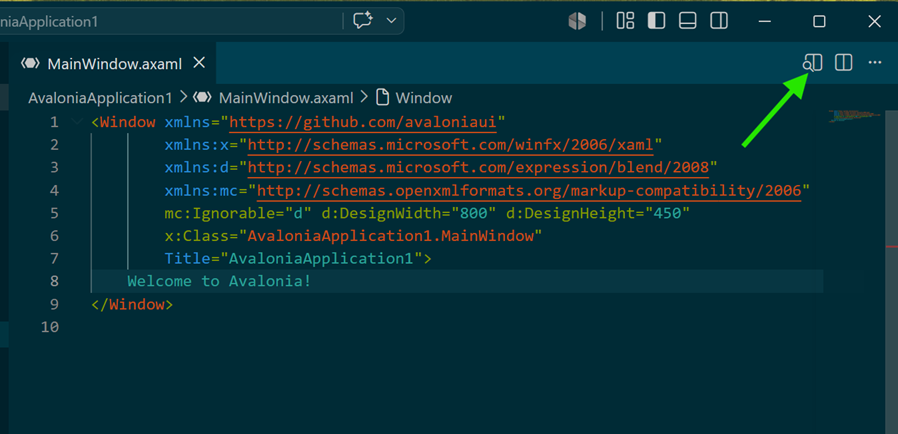
Task: Close the MainWindow.axaml tab
Action: point(199,63)
